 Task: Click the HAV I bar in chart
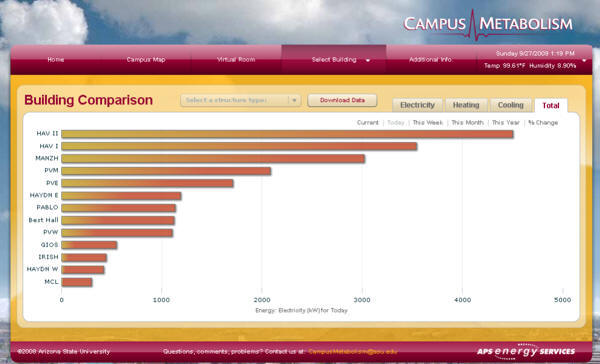click(239, 146)
